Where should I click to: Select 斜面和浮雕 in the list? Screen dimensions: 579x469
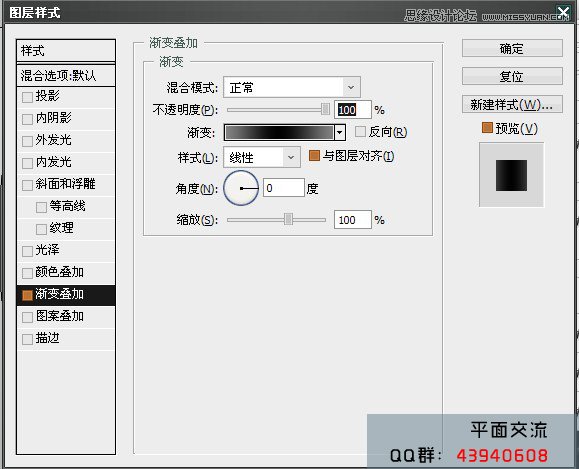(66, 184)
